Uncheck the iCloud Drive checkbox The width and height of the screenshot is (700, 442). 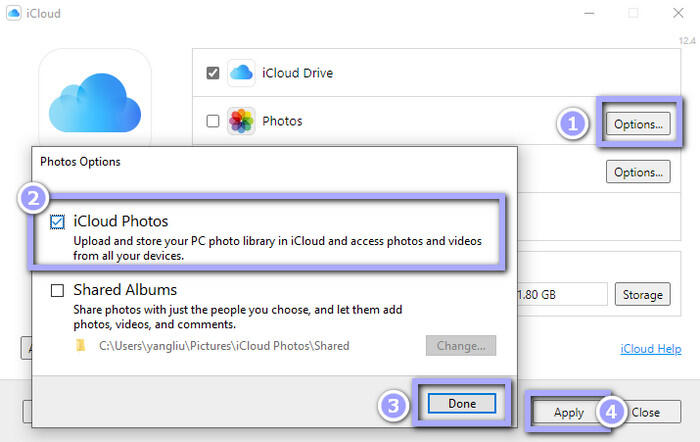(x=212, y=73)
